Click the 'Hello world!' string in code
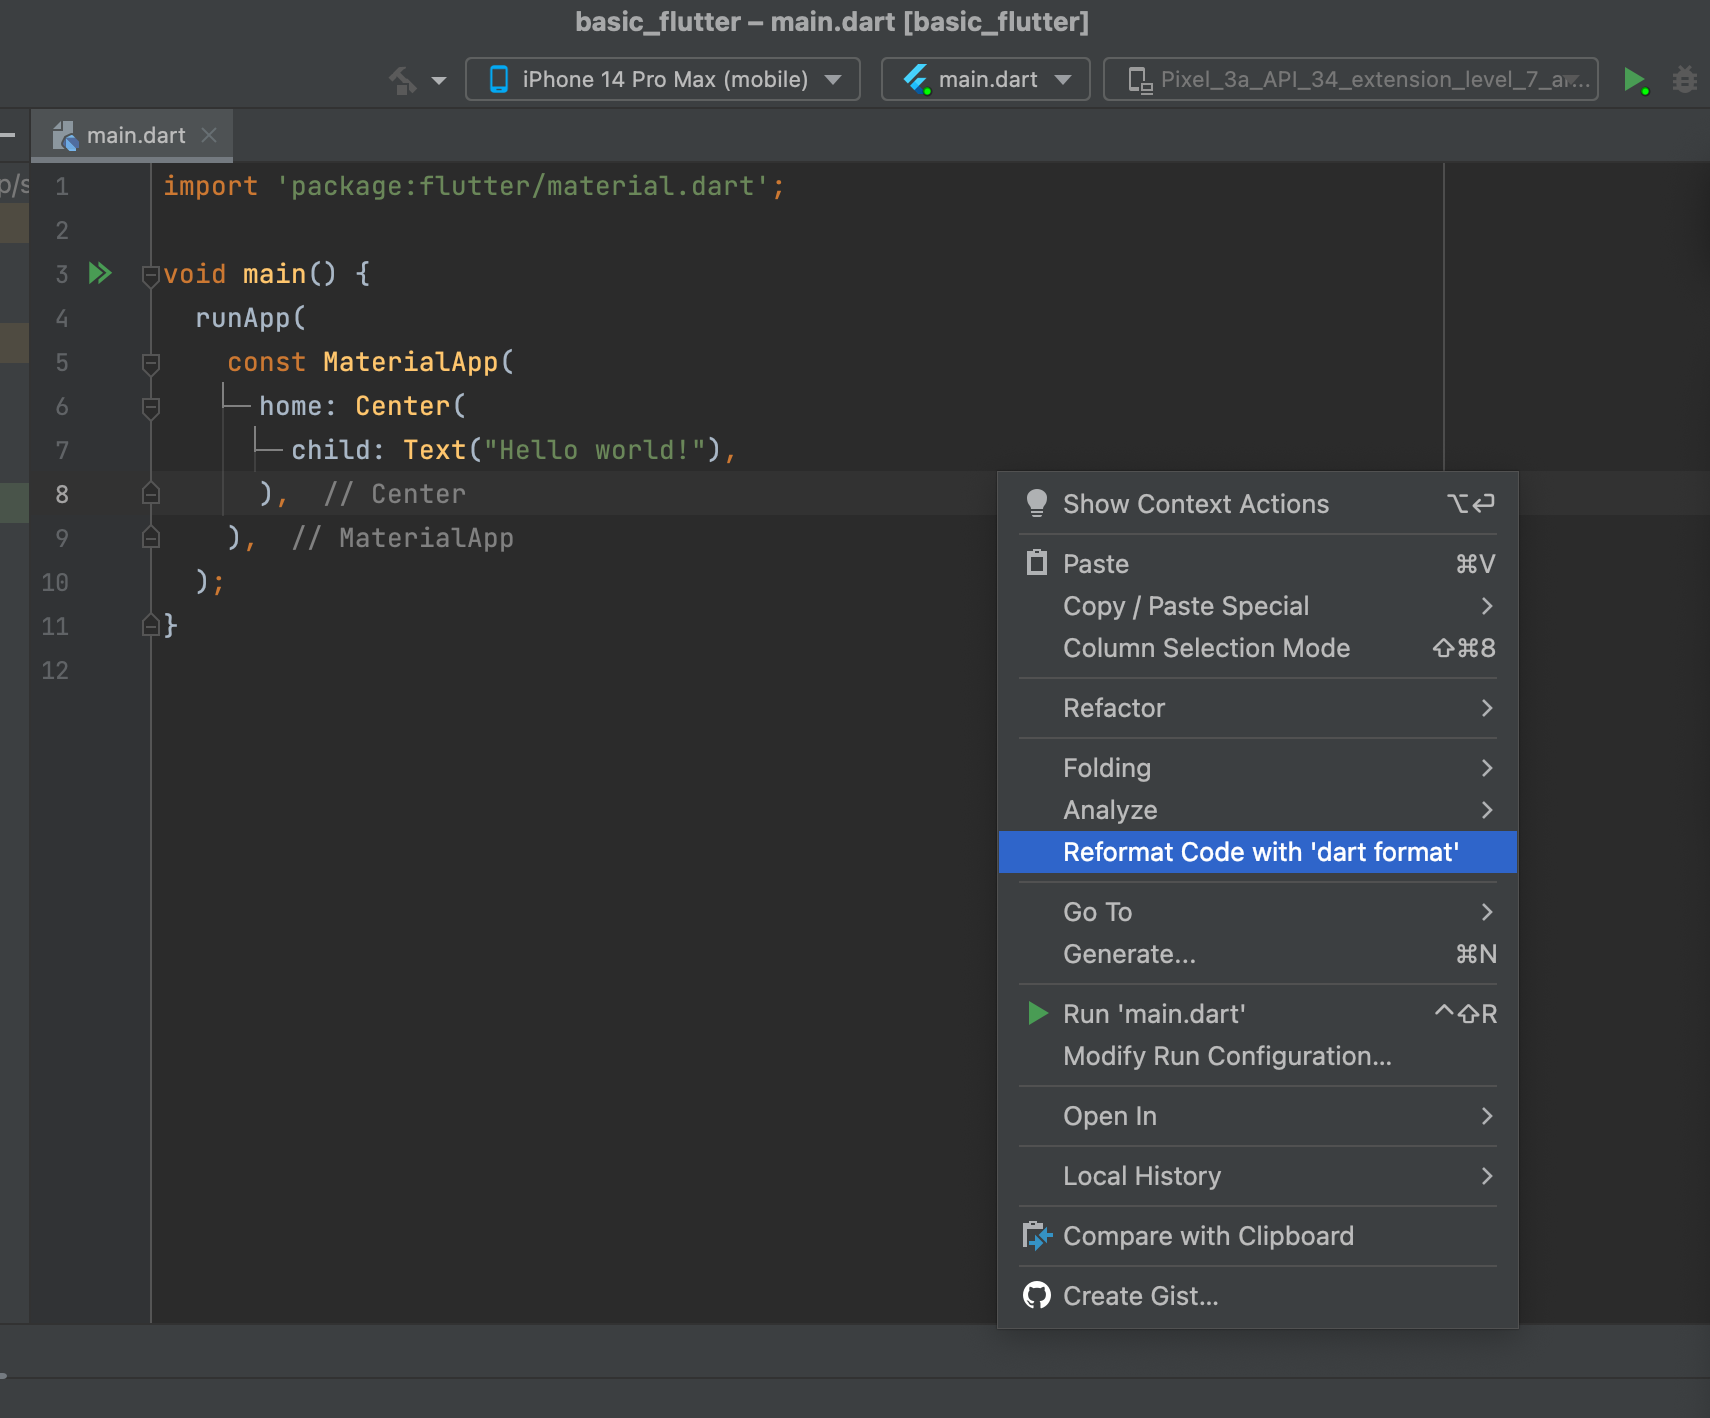Screen dimensions: 1710x1418 [x=595, y=450]
